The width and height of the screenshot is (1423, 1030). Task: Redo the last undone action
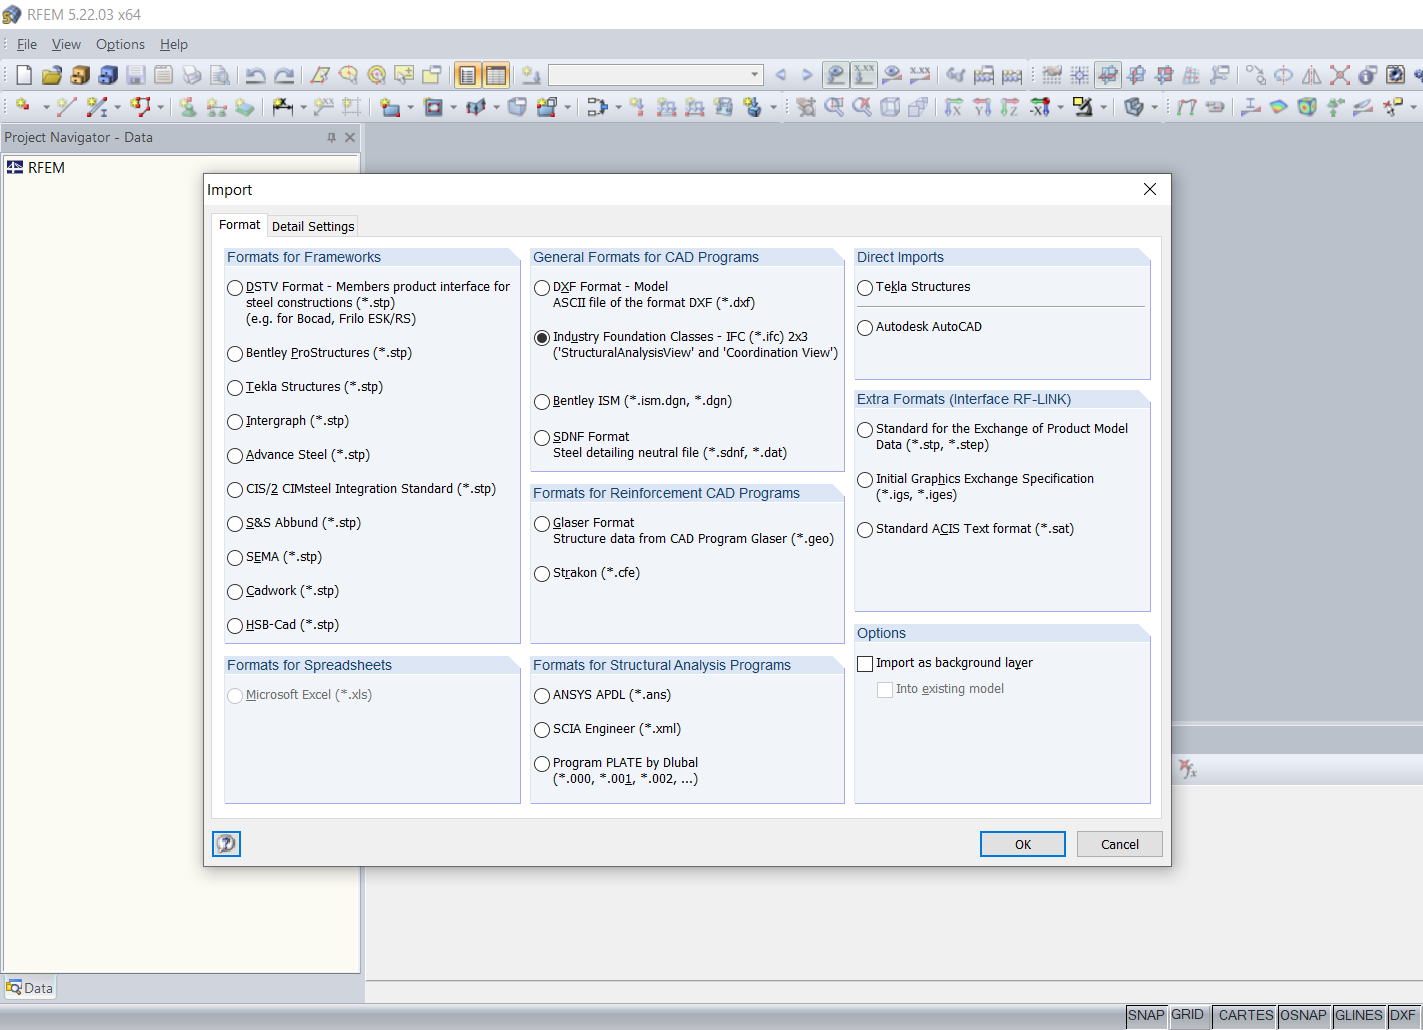pos(285,74)
